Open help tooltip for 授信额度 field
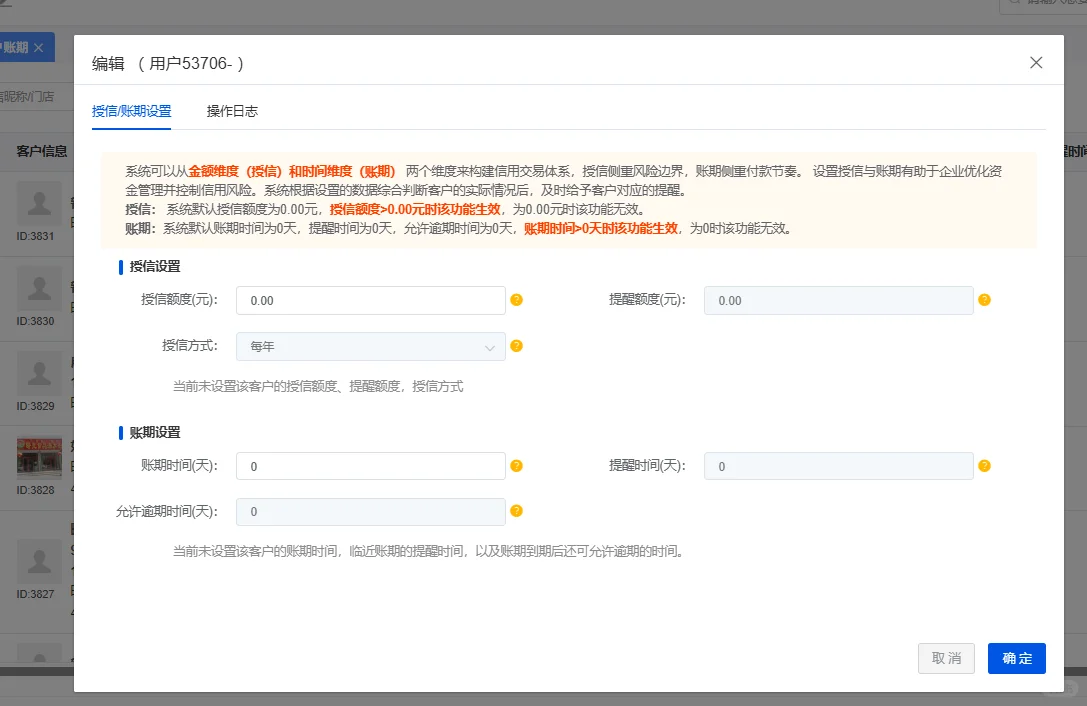 coord(516,300)
